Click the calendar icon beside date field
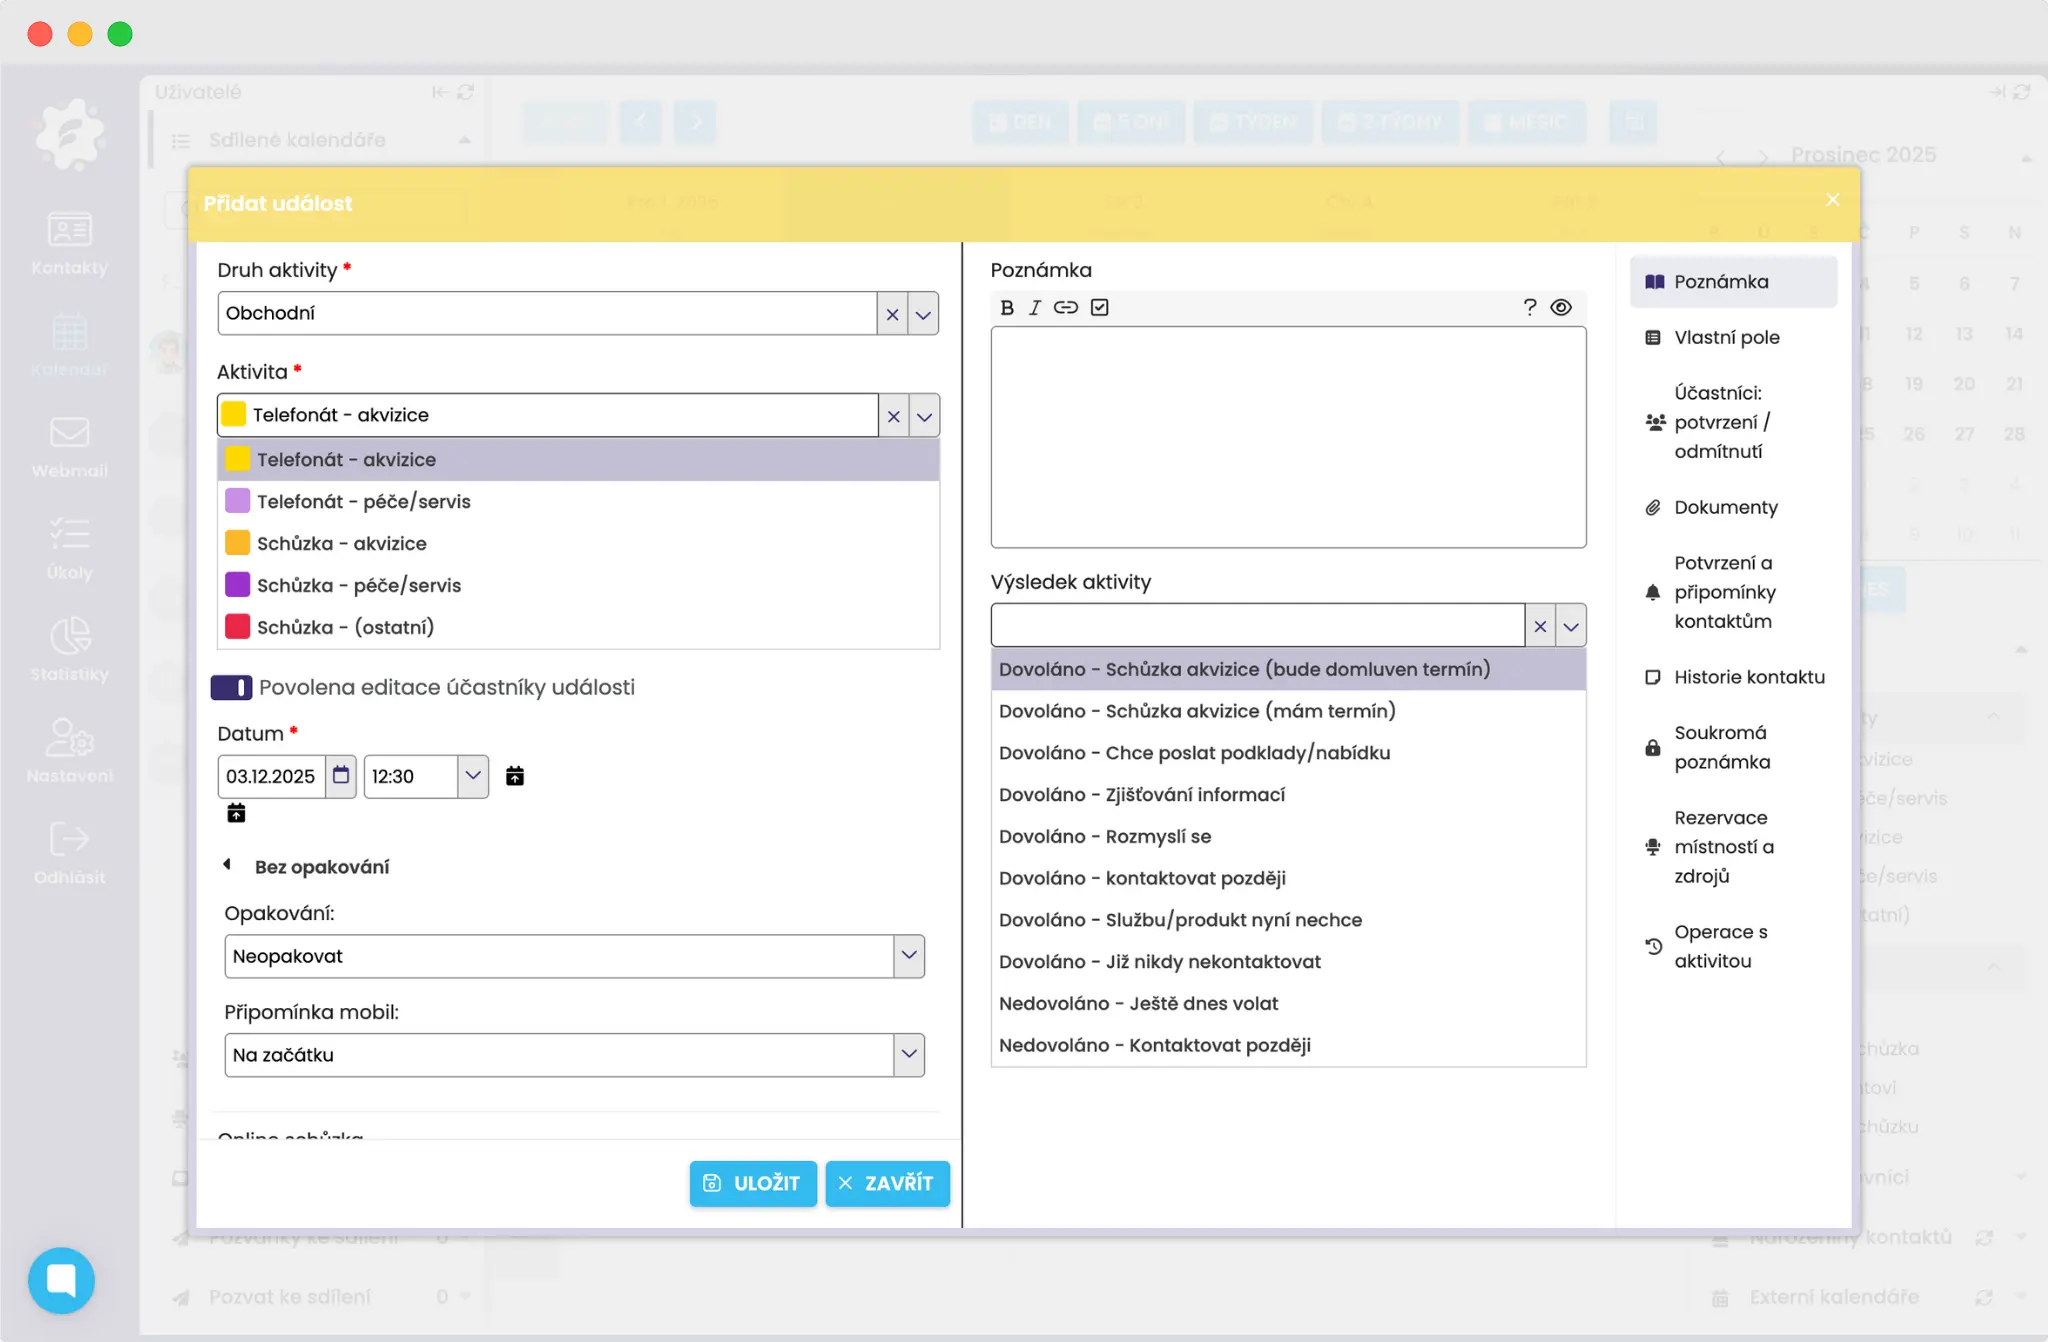Screen dimensions: 2048x1342 [341, 776]
